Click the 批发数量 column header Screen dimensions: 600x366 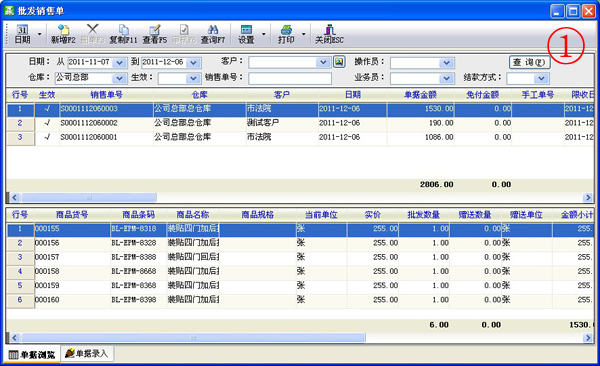click(x=424, y=214)
